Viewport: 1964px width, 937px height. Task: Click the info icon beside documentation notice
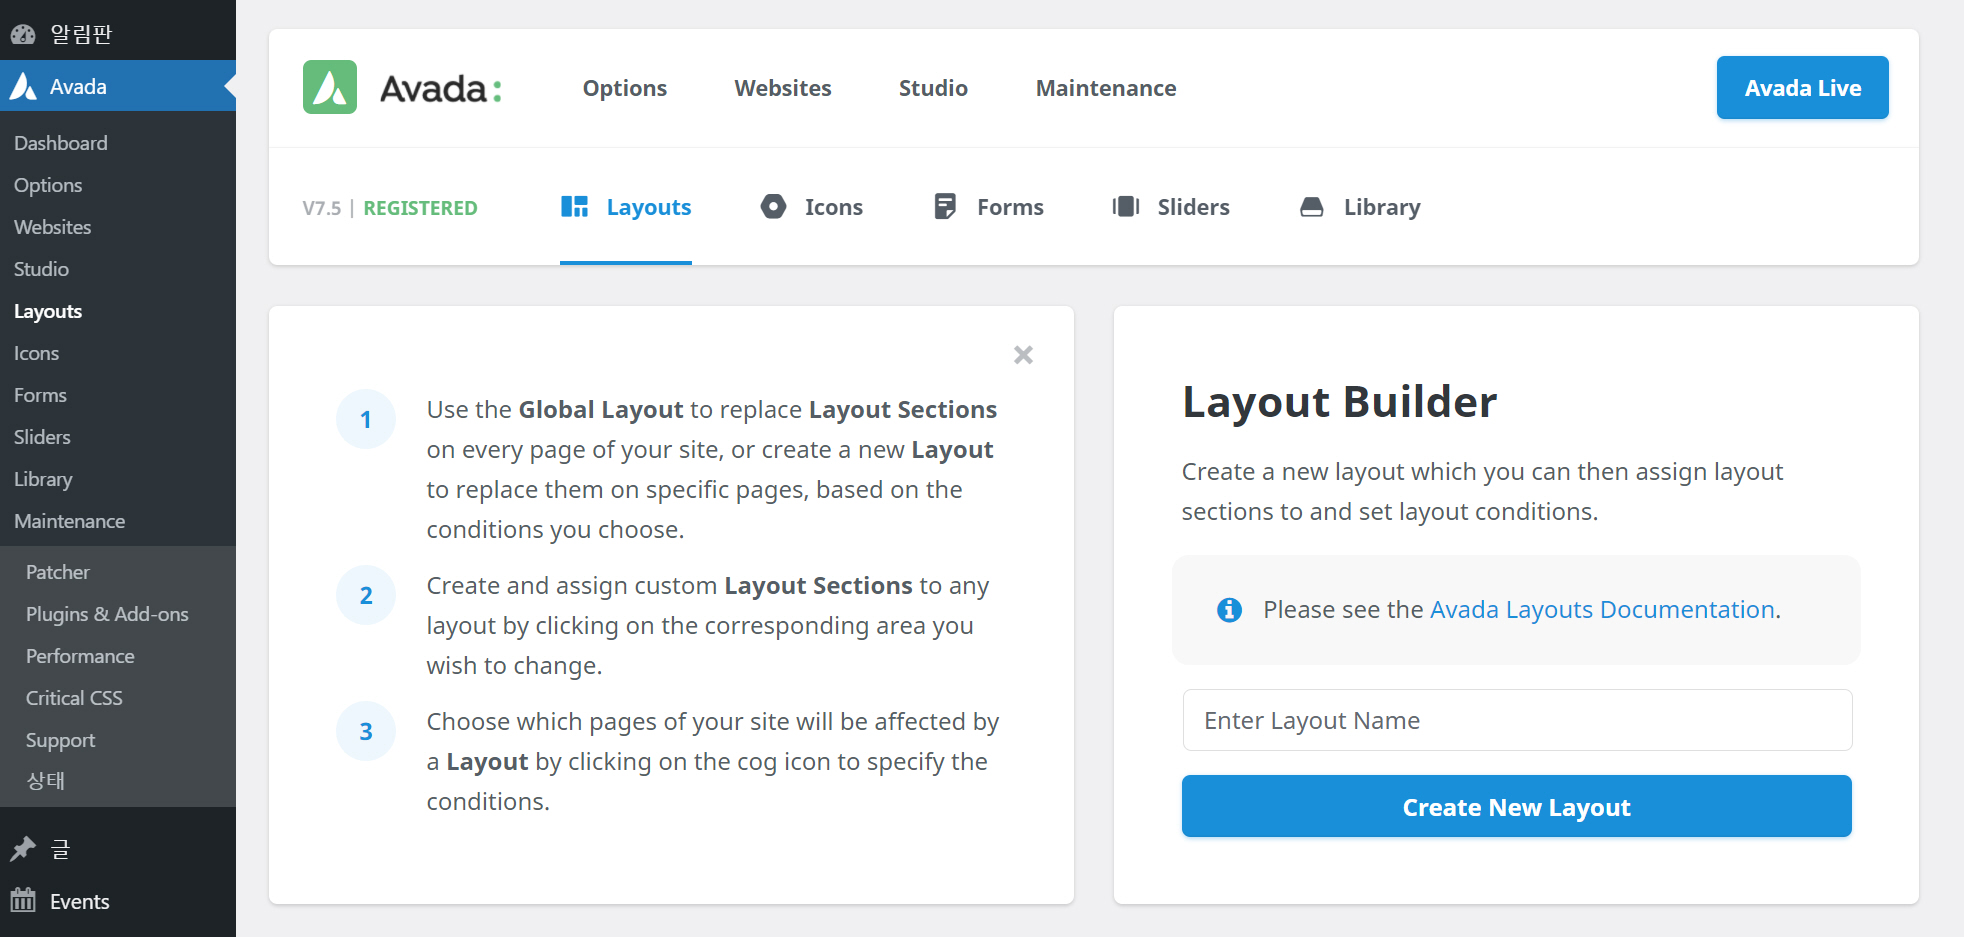(1229, 609)
